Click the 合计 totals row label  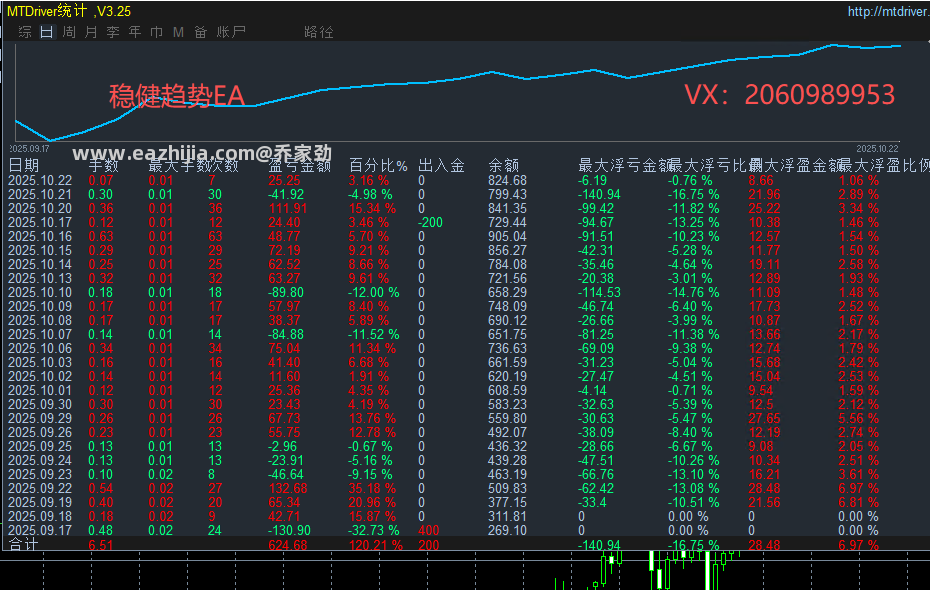click(x=24, y=544)
